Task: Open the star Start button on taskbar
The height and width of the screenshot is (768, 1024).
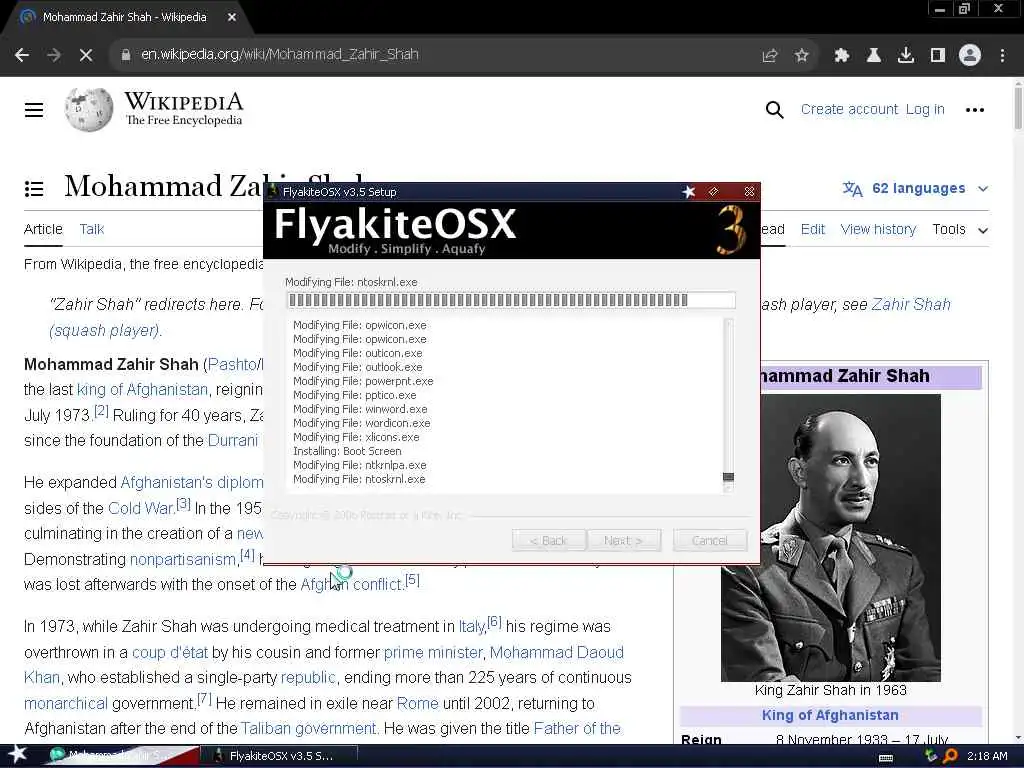Action: [18, 754]
